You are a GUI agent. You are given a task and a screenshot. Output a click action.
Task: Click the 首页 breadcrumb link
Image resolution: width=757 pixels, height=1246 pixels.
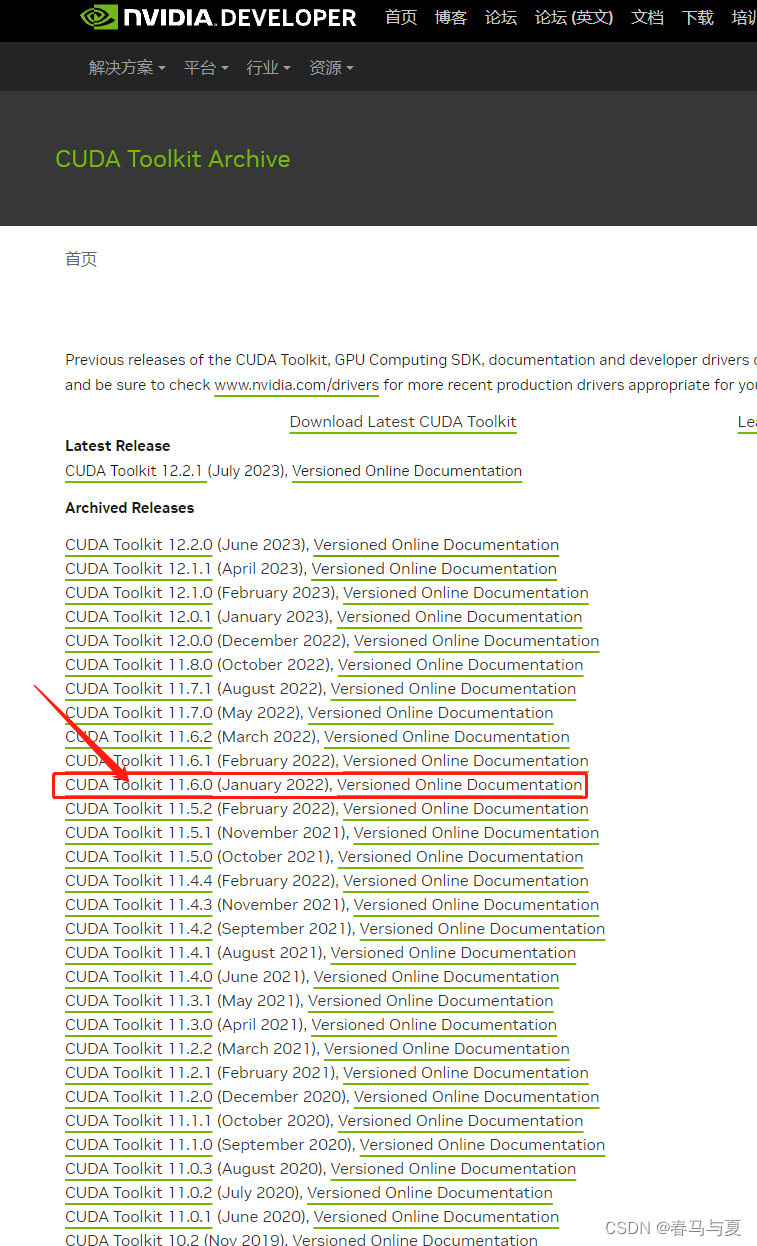[x=81, y=259]
